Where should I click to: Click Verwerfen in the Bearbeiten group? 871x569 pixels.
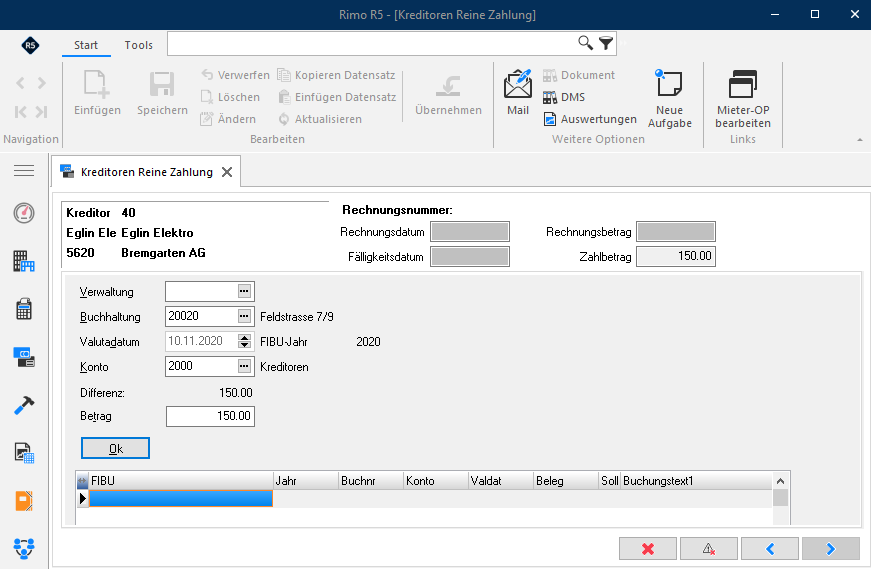click(236, 75)
